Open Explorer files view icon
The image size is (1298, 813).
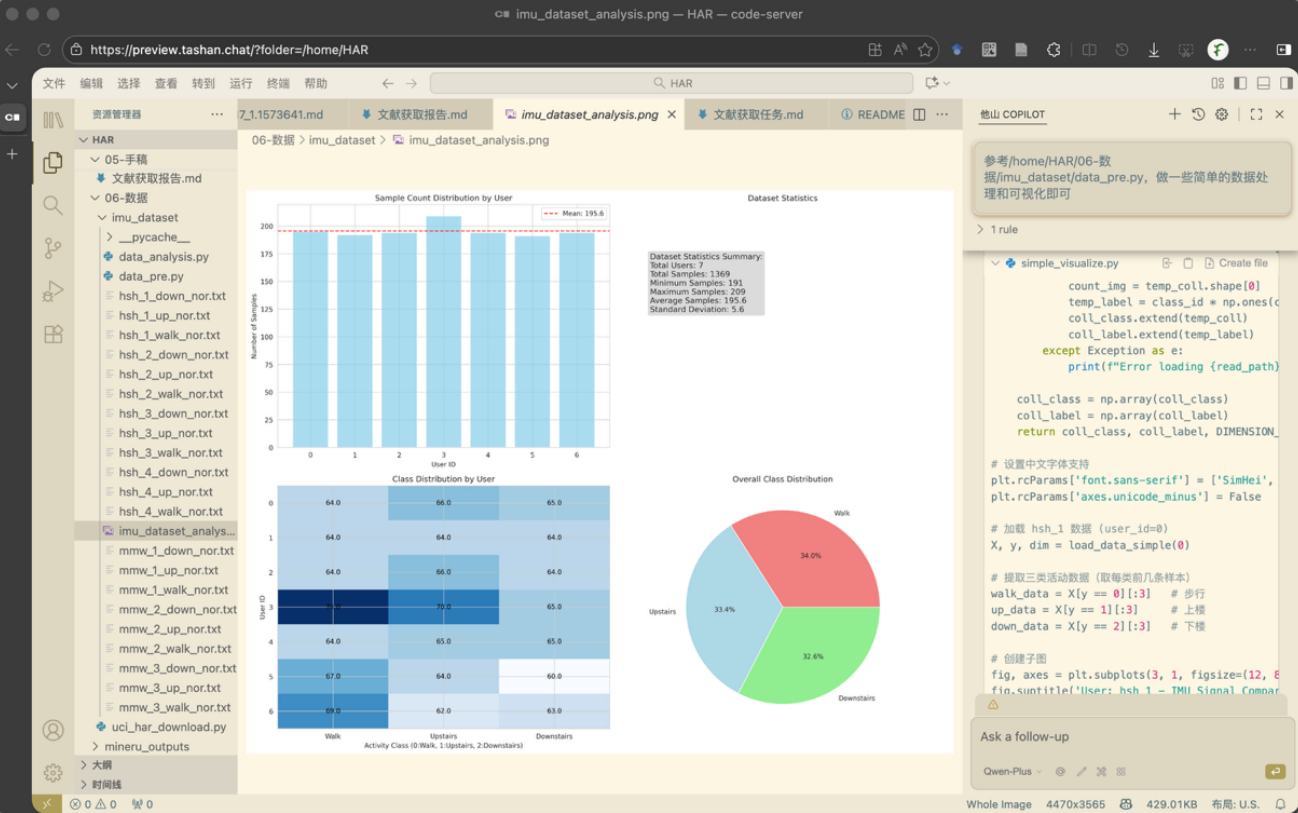pos(53,162)
